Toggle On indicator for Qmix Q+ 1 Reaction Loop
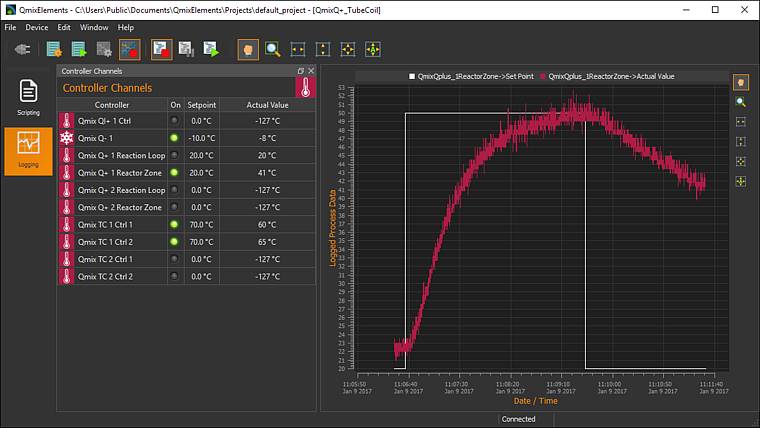760x428 pixels. [174, 155]
